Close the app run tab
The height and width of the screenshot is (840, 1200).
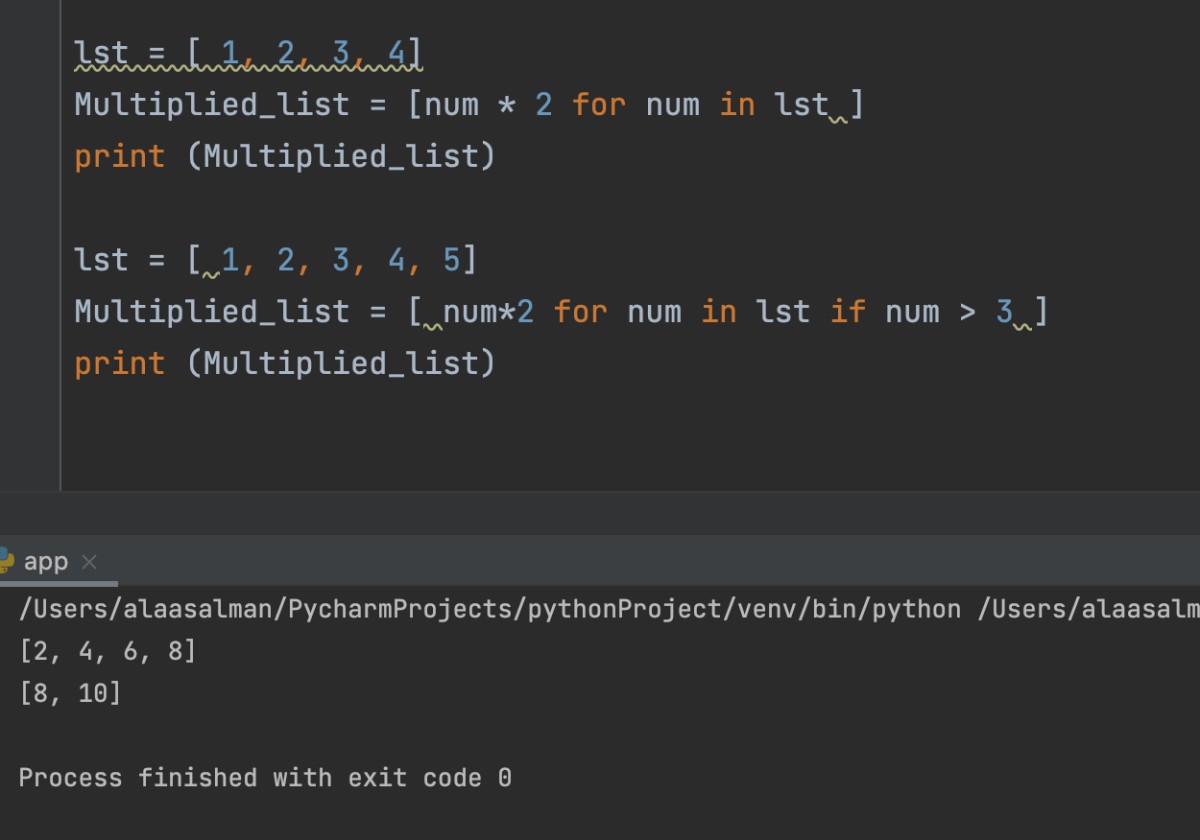coord(89,562)
